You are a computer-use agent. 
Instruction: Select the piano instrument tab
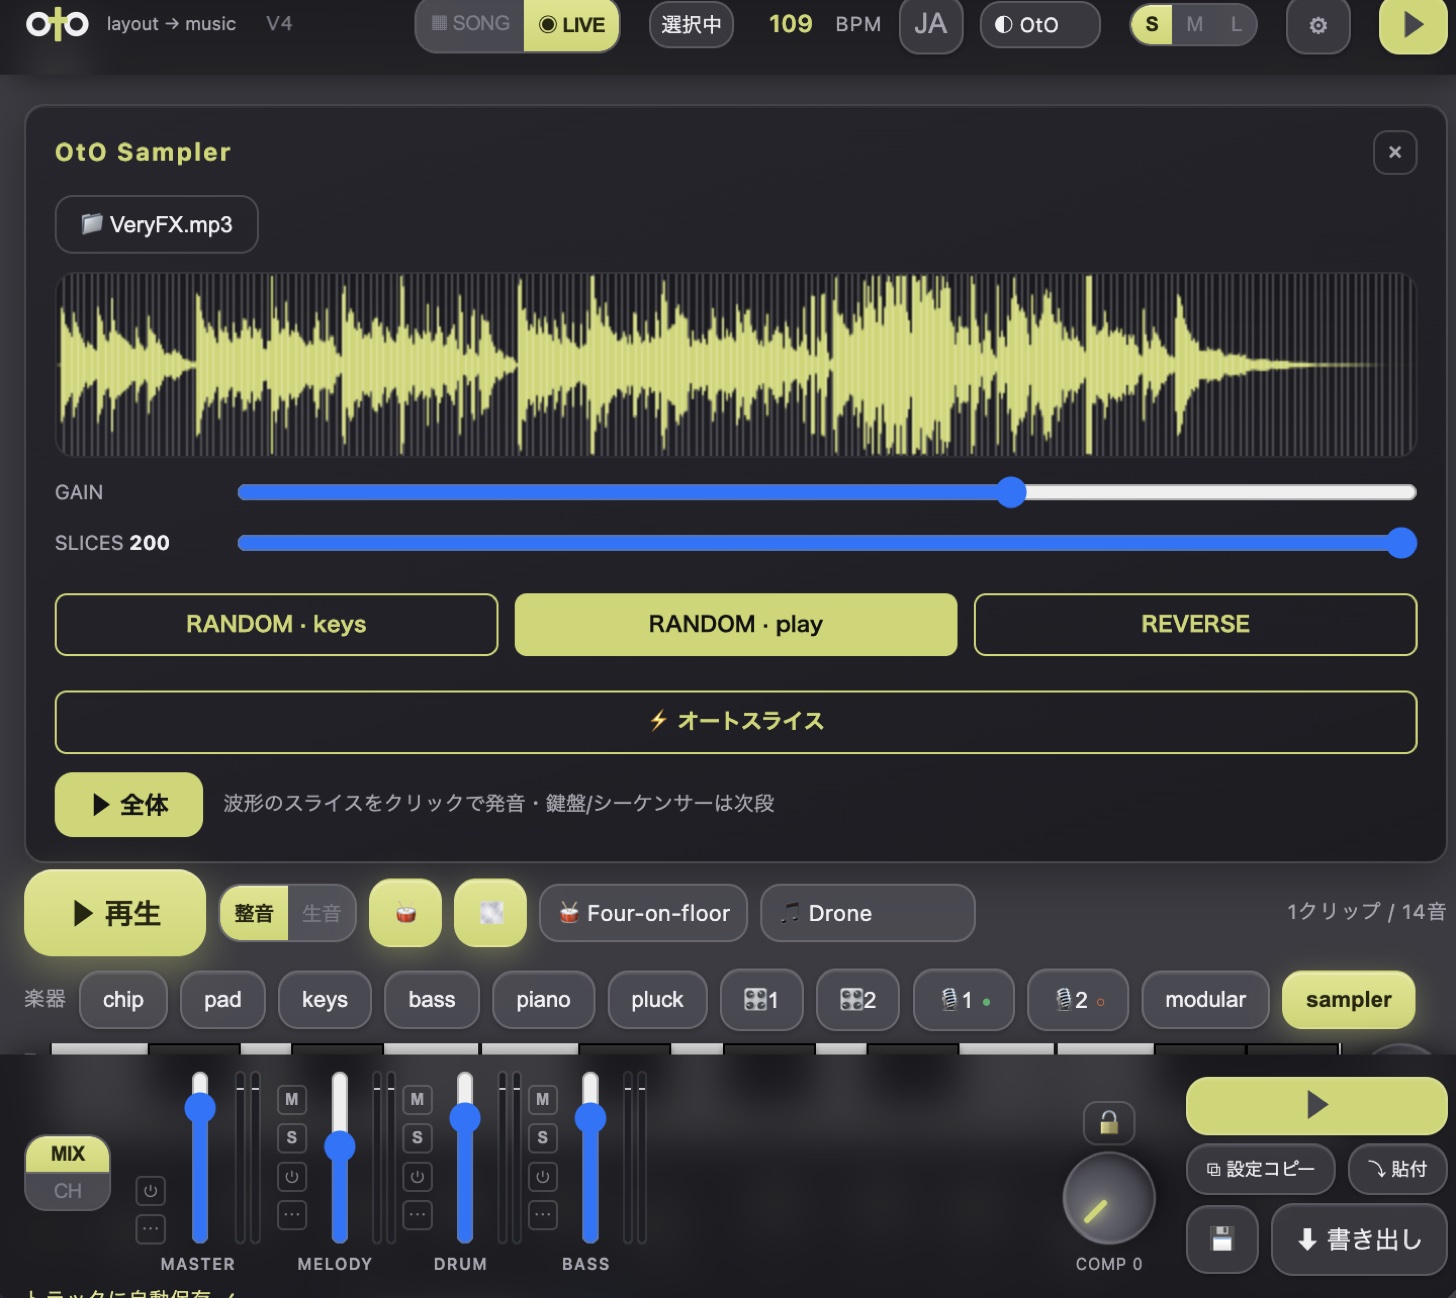point(544,1000)
